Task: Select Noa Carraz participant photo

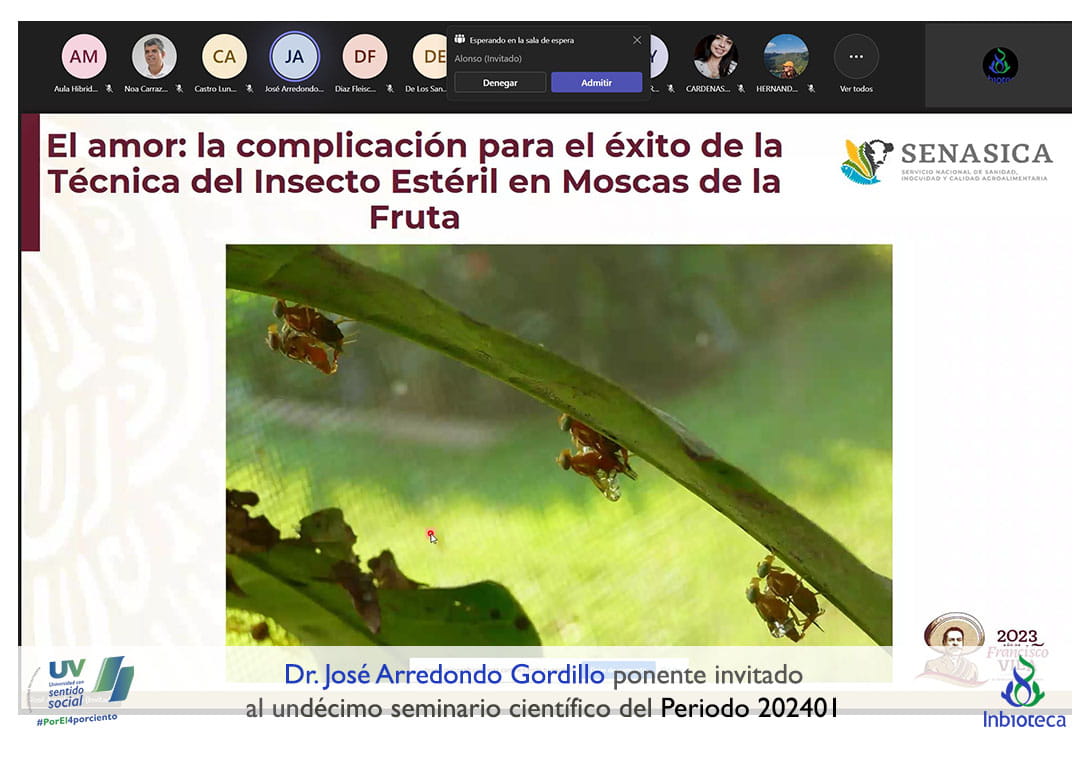Action: pyautogui.click(x=154, y=57)
